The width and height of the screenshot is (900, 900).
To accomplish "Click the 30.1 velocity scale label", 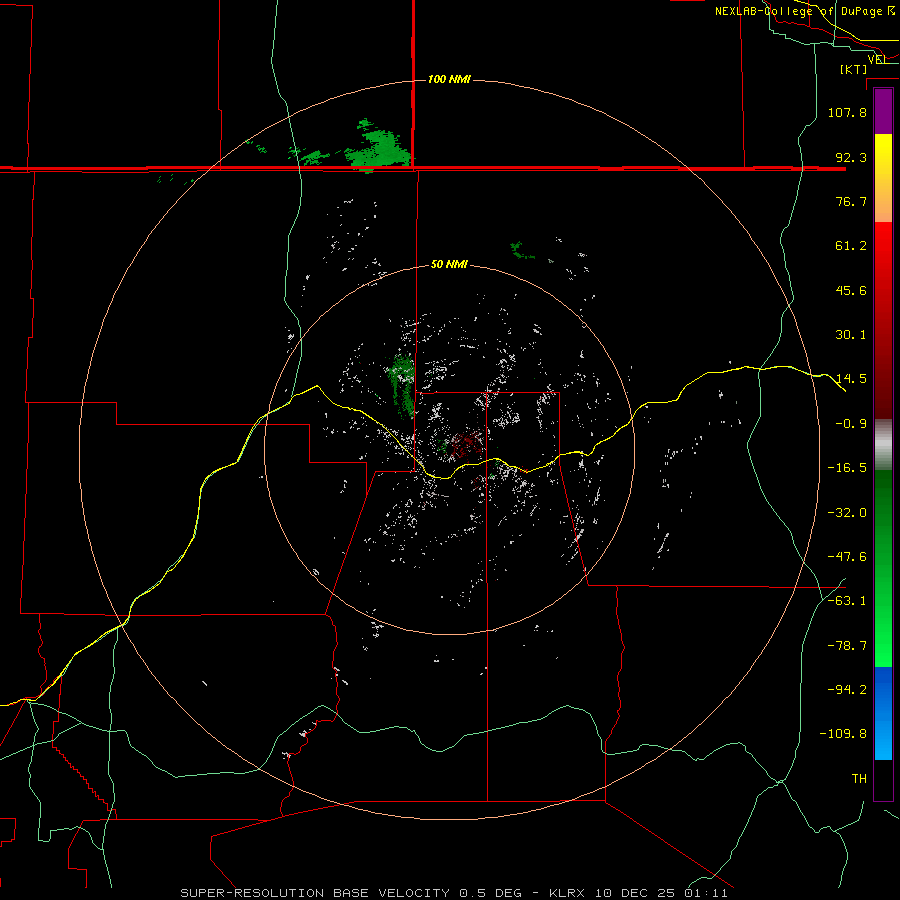I will (x=851, y=335).
